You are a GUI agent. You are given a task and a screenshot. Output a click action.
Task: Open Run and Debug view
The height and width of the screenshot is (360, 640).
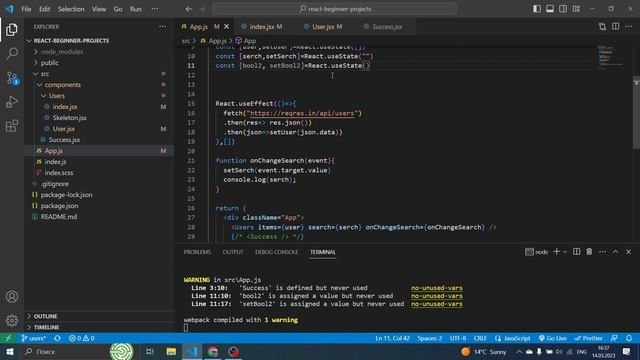(12, 102)
